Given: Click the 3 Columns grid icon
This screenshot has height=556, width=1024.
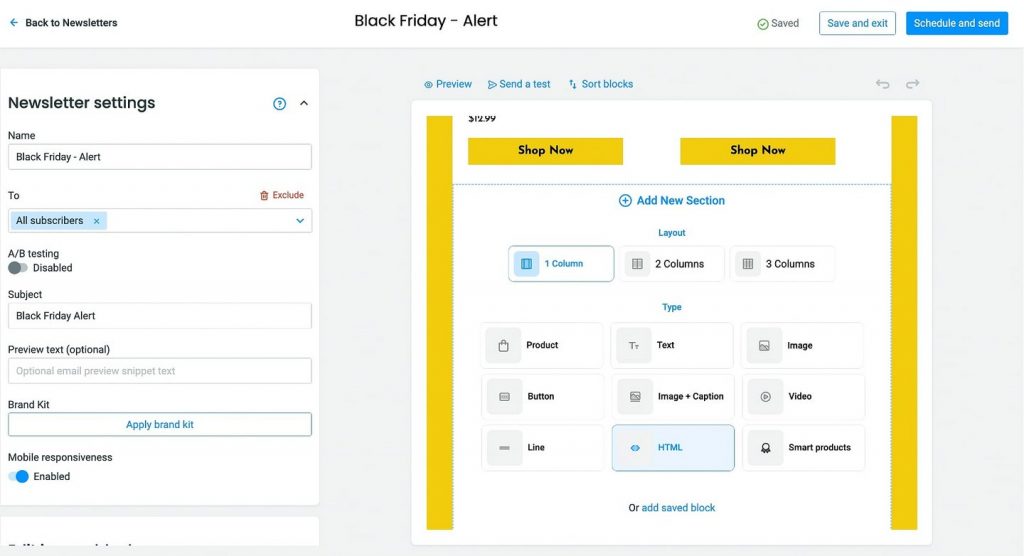Looking at the screenshot, I should (x=748, y=263).
